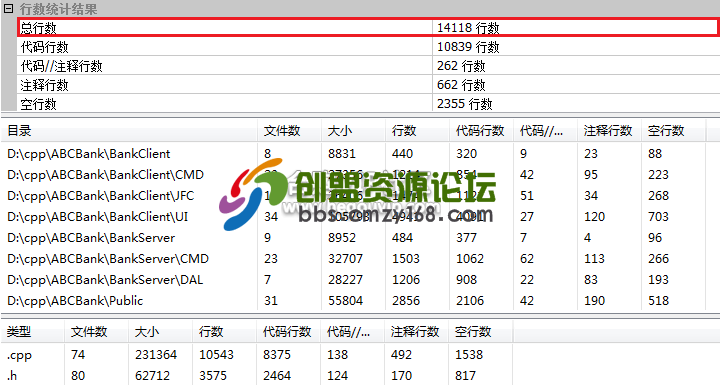This screenshot has width=722, height=389.
Task: Click the value 262 行数
Action: click(461, 66)
